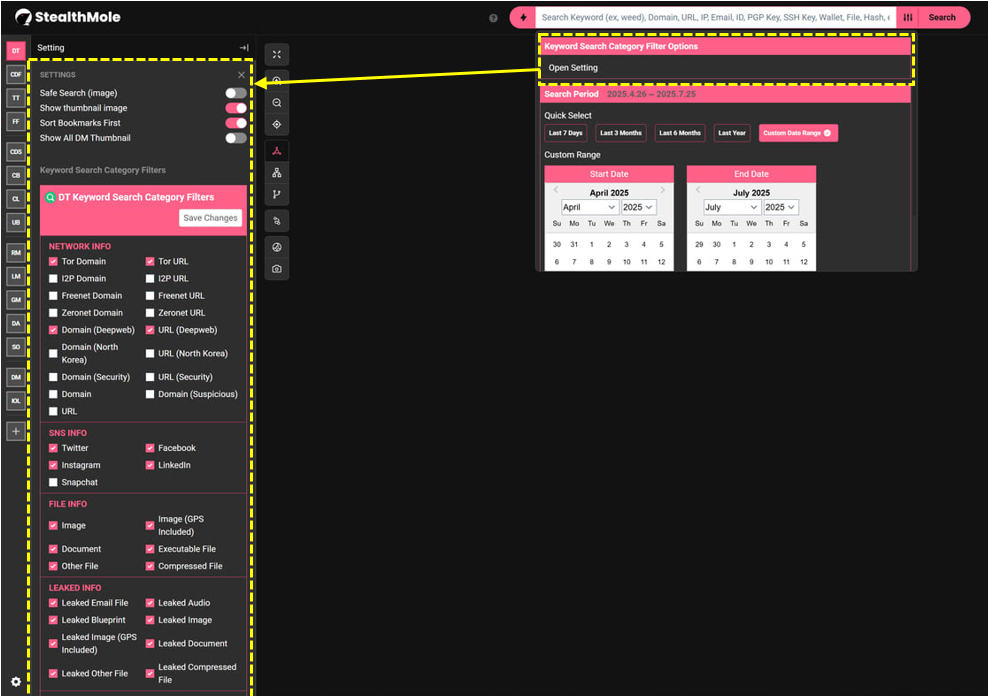Uncheck the Tor Domain checkbox
The image size is (988, 696).
point(53,261)
